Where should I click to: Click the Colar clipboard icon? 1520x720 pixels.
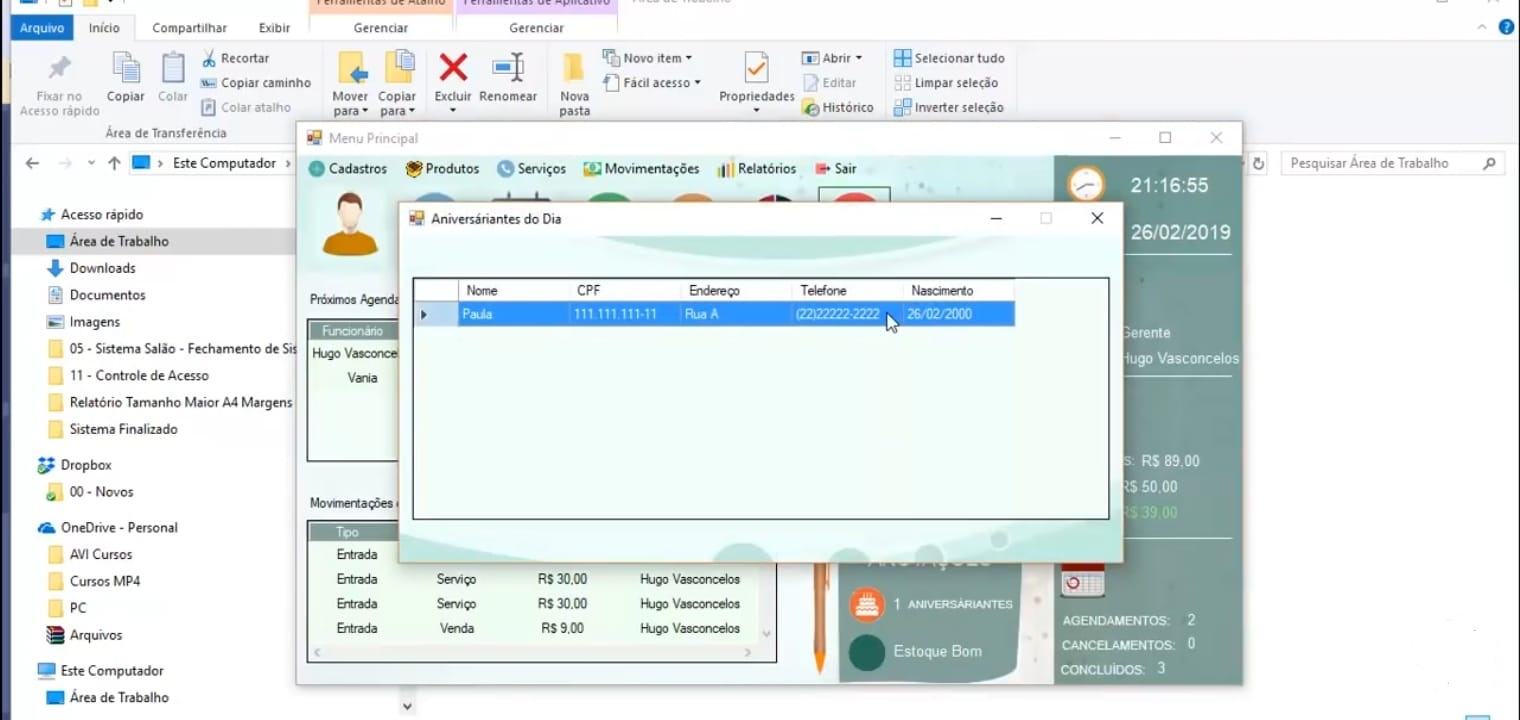pos(173,68)
